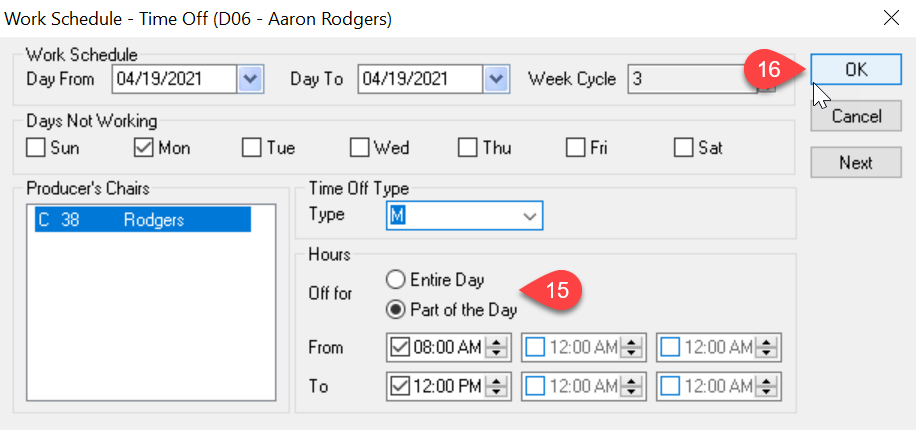Select the Rodgers chair 38 entry
916x430 pixels.
click(143, 220)
